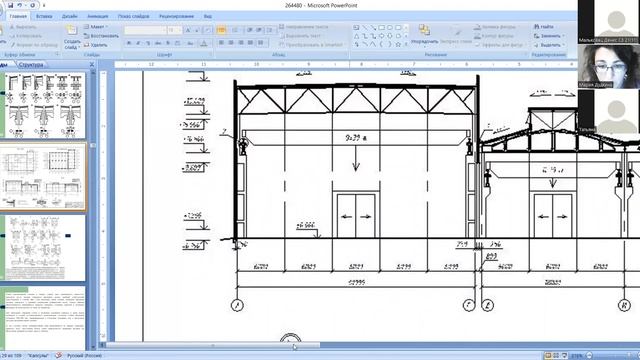This screenshot has width=640, height=360.
Task: Click the Восстановить reset slide button
Action: [x=101, y=36]
